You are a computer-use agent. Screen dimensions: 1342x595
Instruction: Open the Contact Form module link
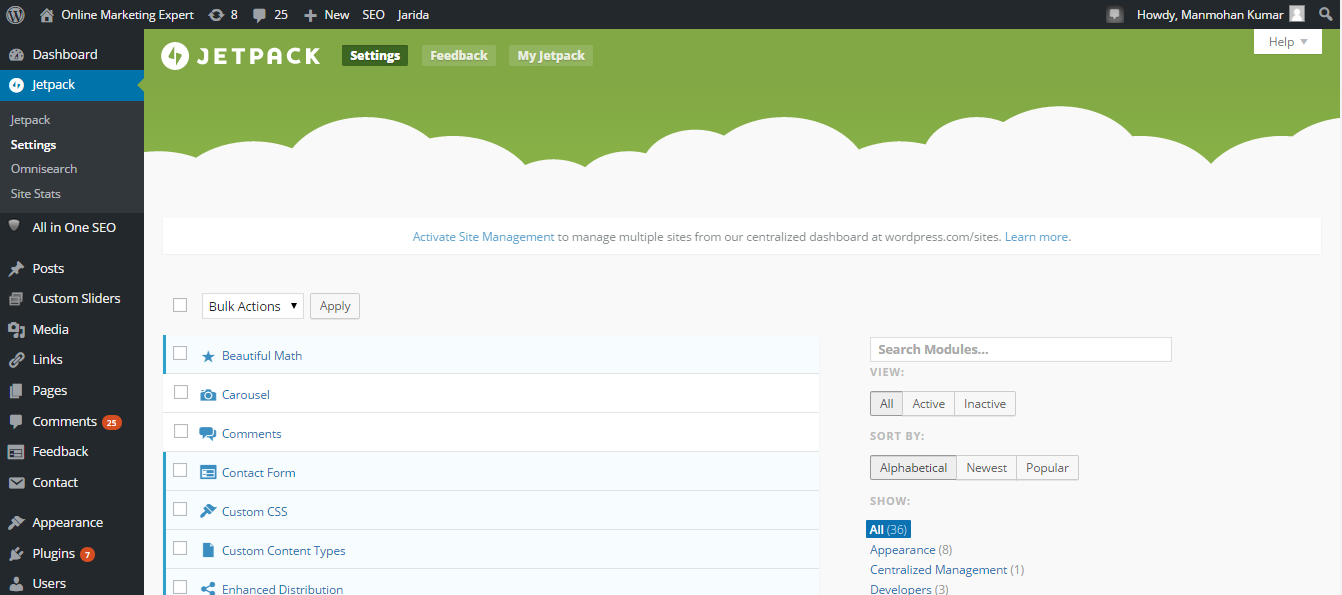259,473
